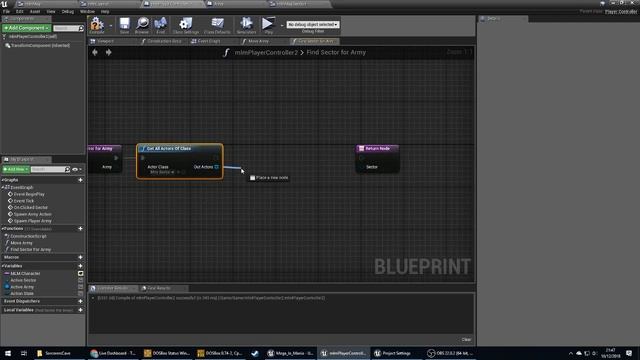
Task: Open Class Settings from toolbar
Action: coord(186,24)
